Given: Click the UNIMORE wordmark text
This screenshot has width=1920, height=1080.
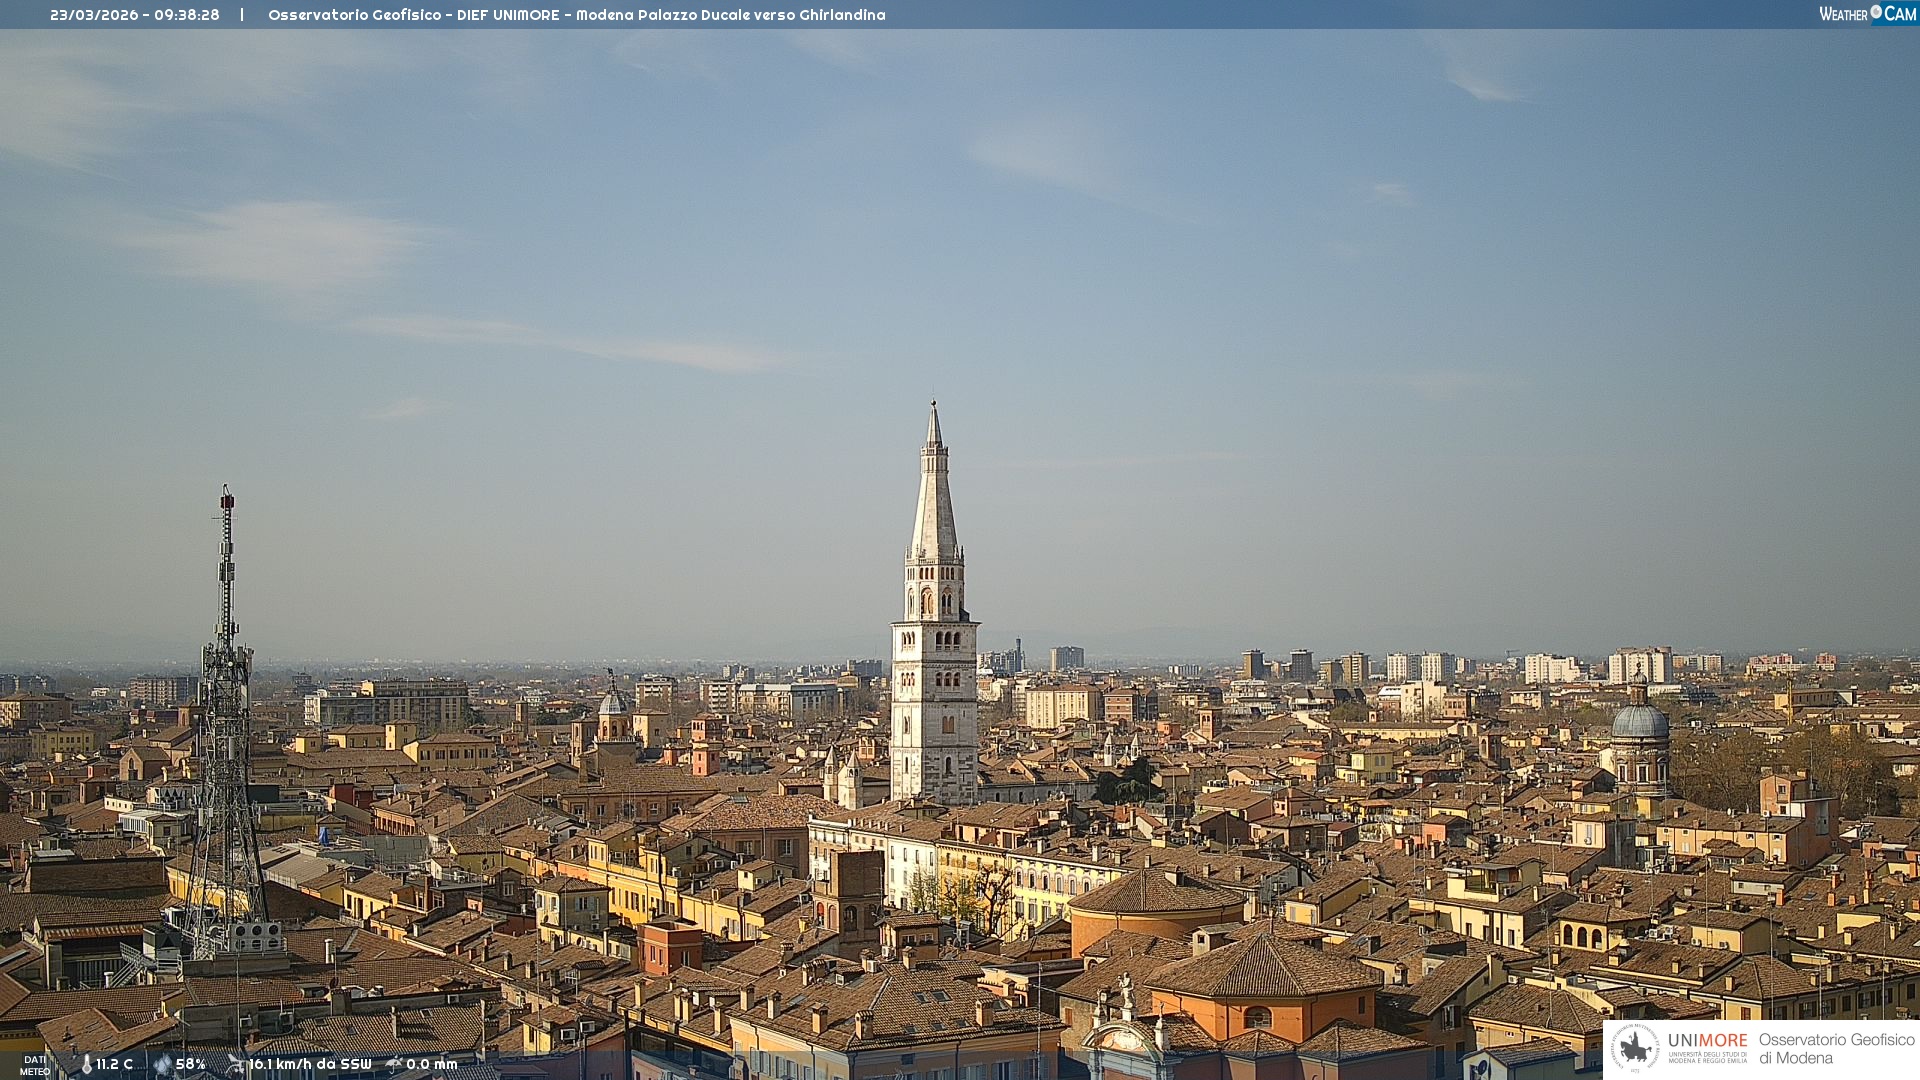Looking at the screenshot, I should click(x=1707, y=1040).
